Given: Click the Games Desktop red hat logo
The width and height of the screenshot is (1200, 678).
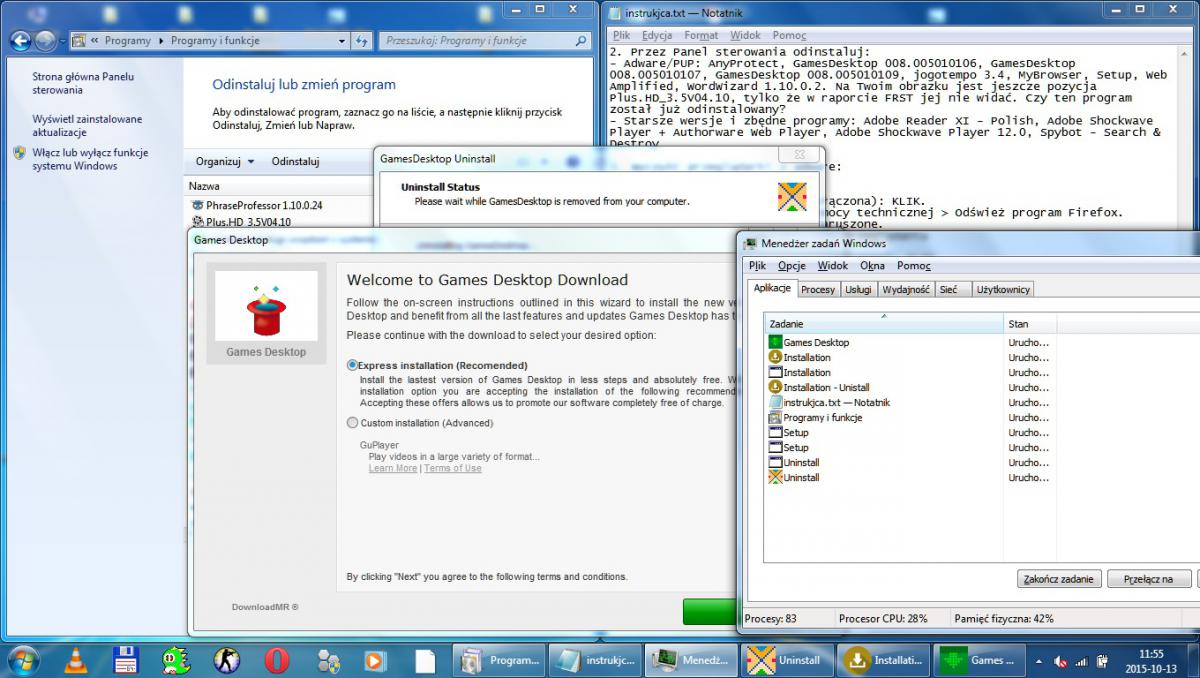Looking at the screenshot, I should coord(266,308).
